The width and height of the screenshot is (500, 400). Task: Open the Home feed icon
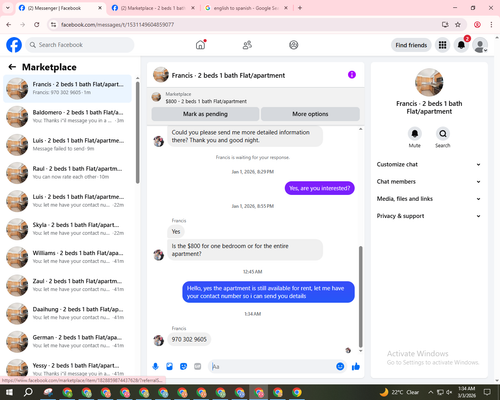pos(200,45)
